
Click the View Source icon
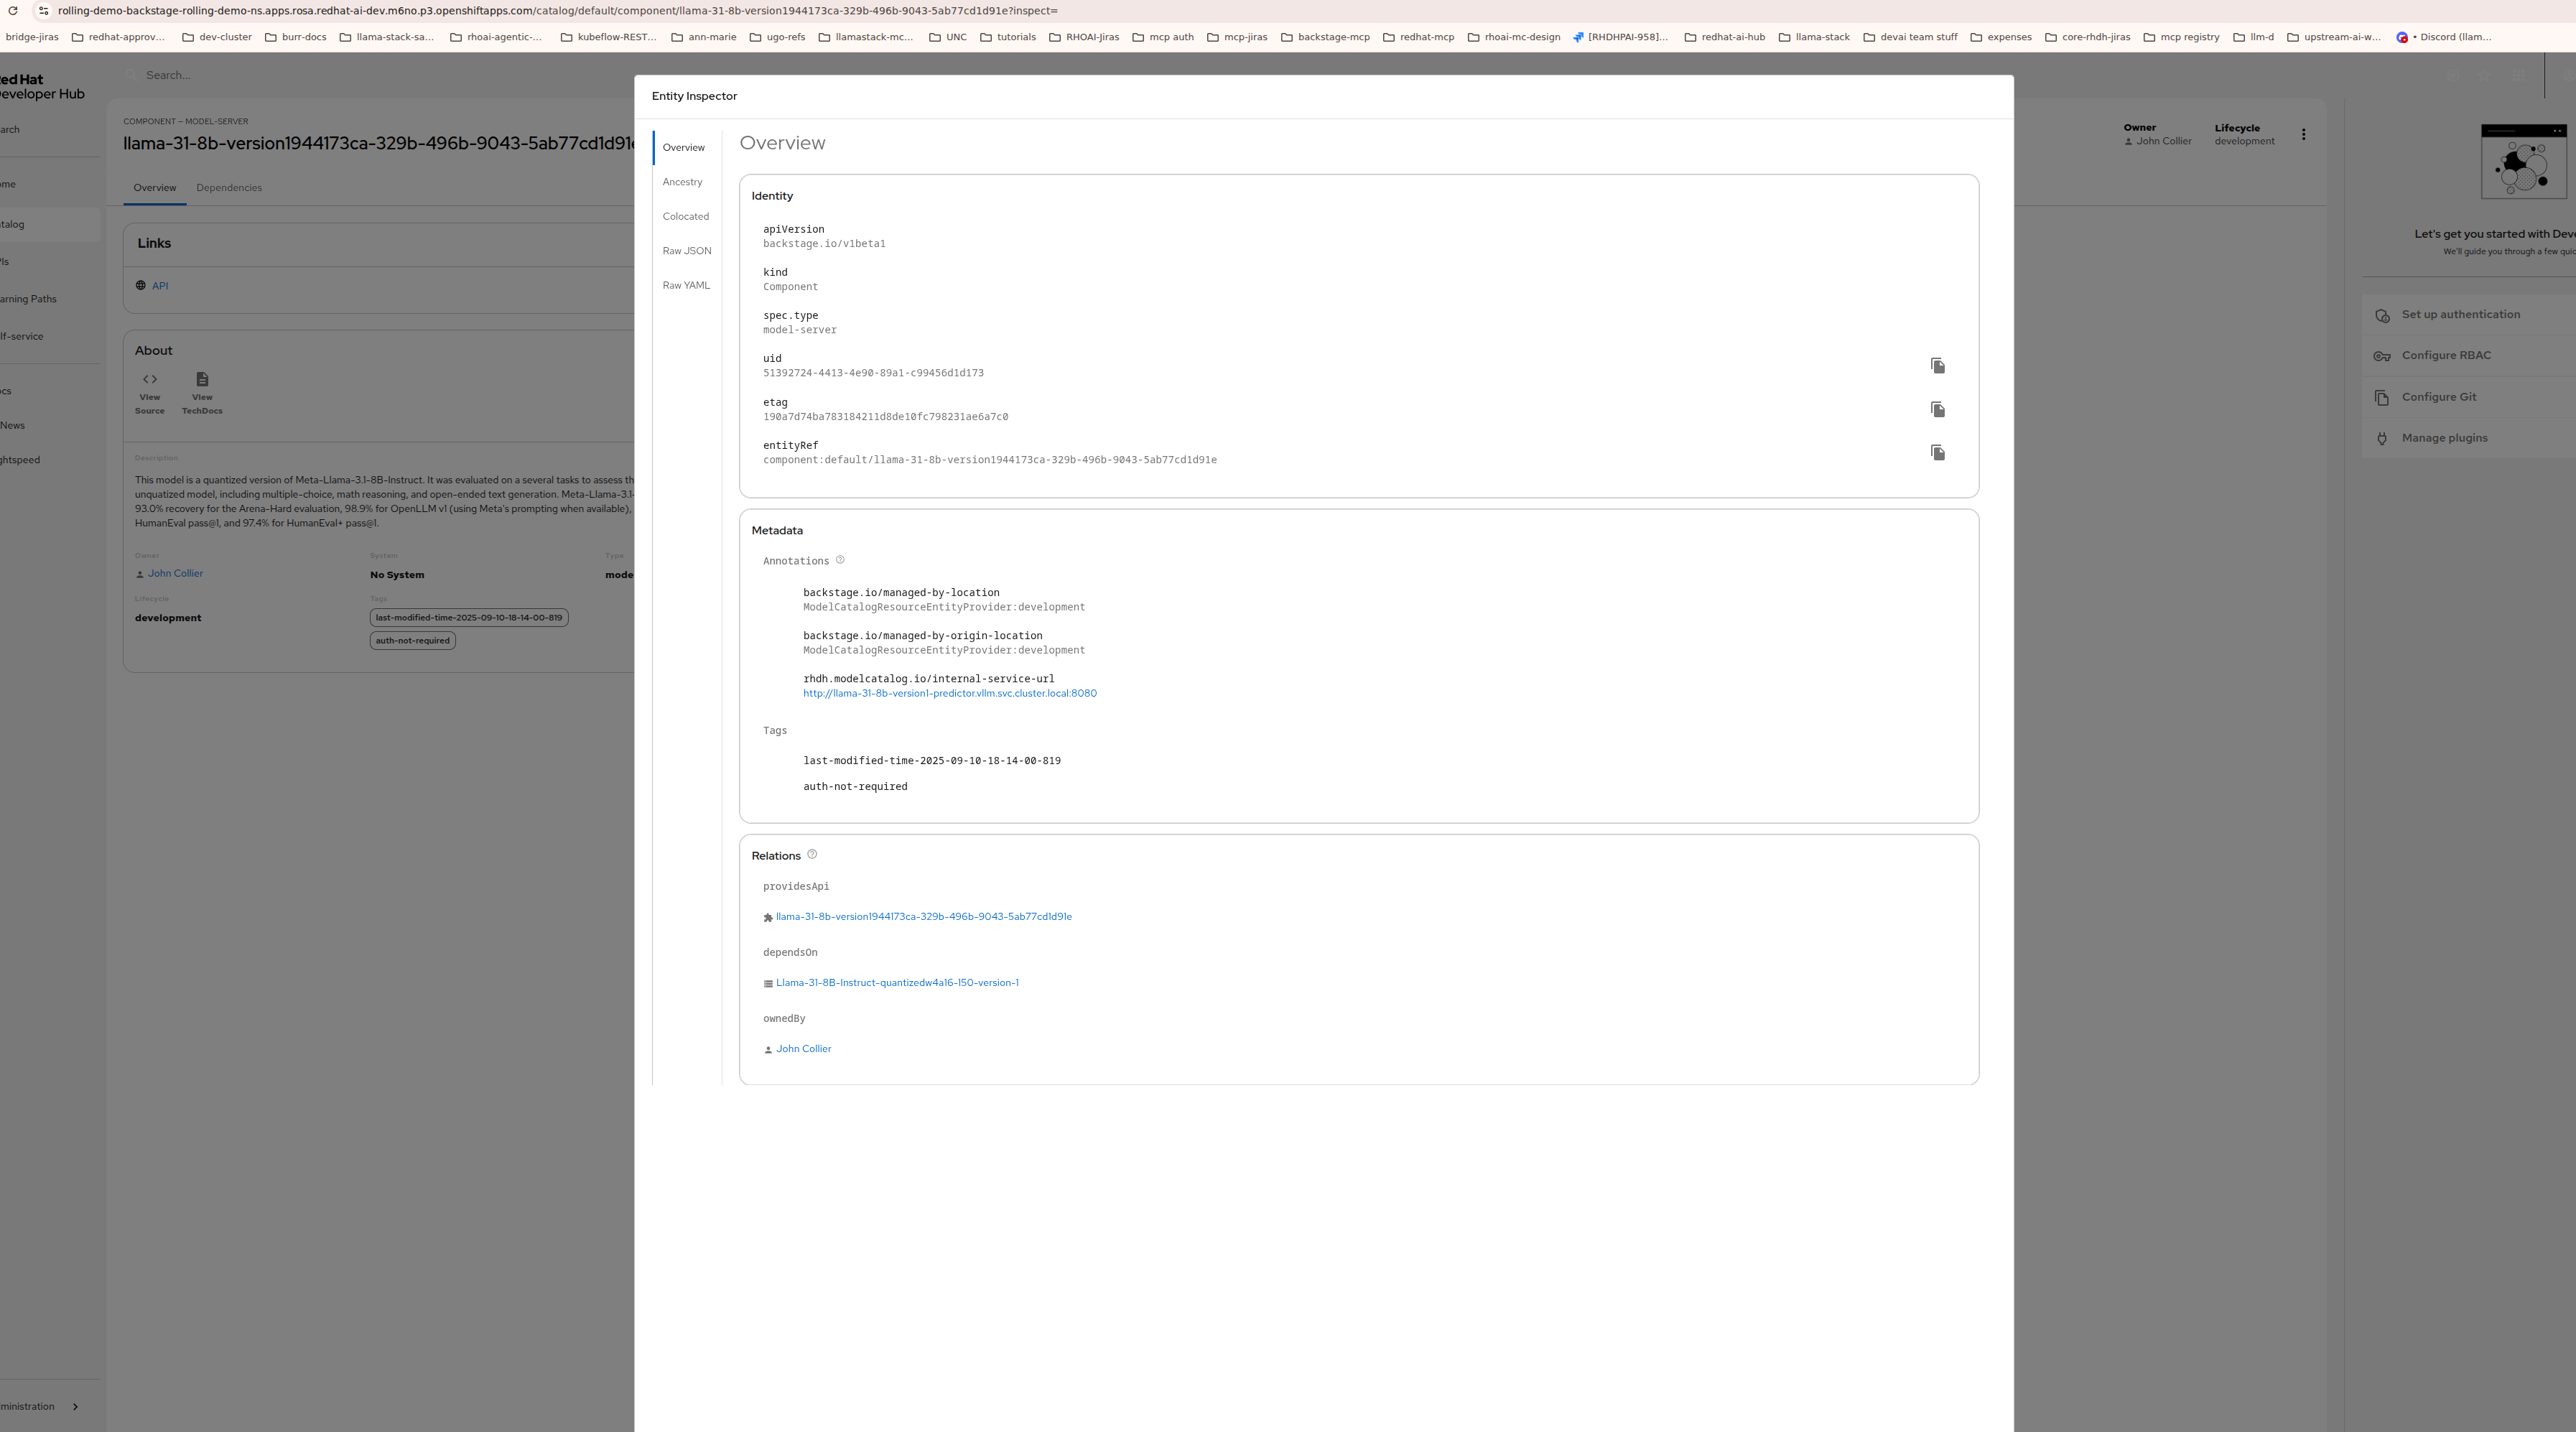click(x=150, y=380)
